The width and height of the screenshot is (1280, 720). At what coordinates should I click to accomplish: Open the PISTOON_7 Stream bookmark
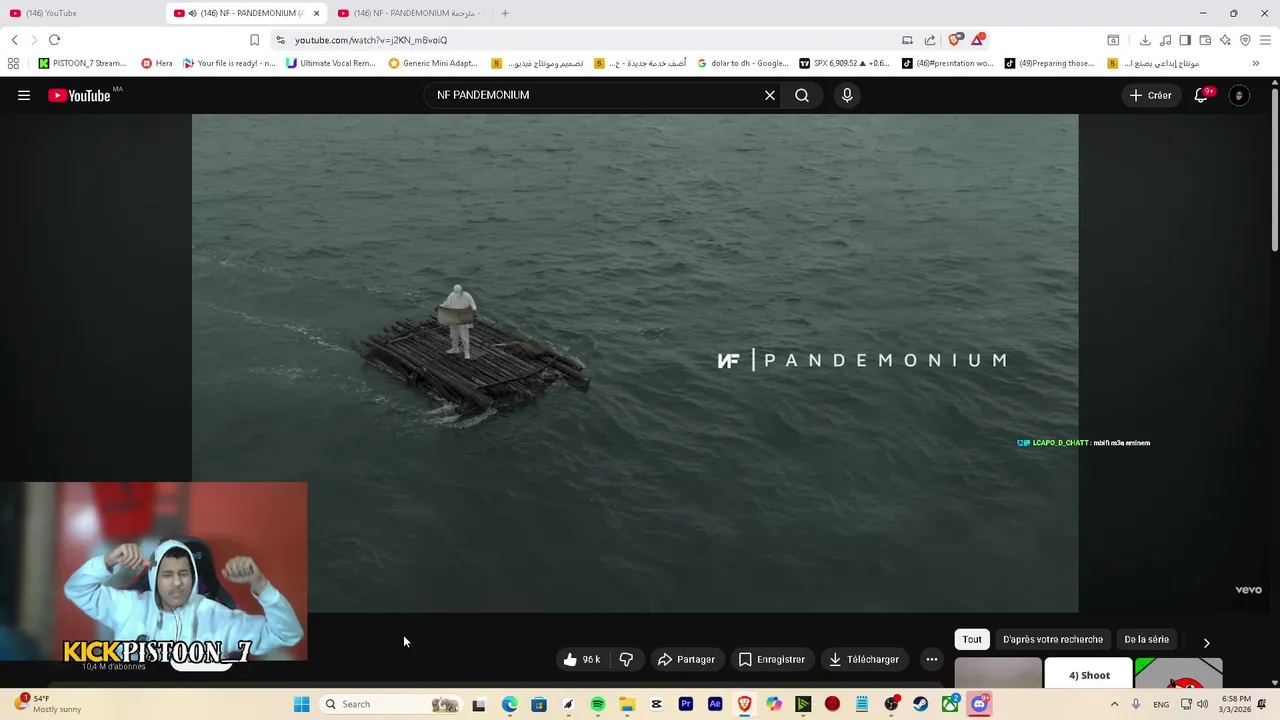(82, 63)
